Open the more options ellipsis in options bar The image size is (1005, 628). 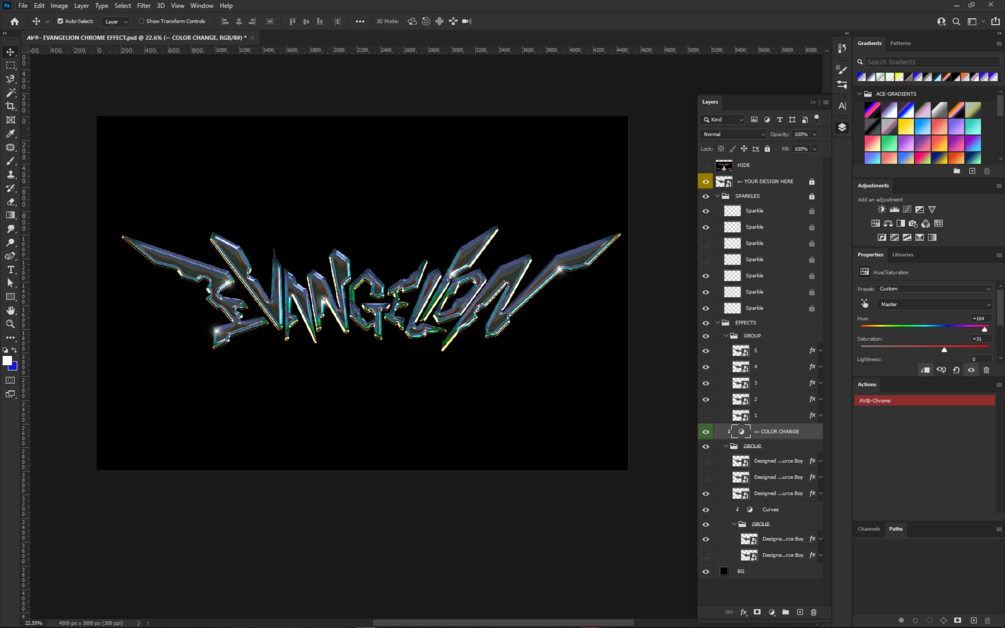pos(360,21)
